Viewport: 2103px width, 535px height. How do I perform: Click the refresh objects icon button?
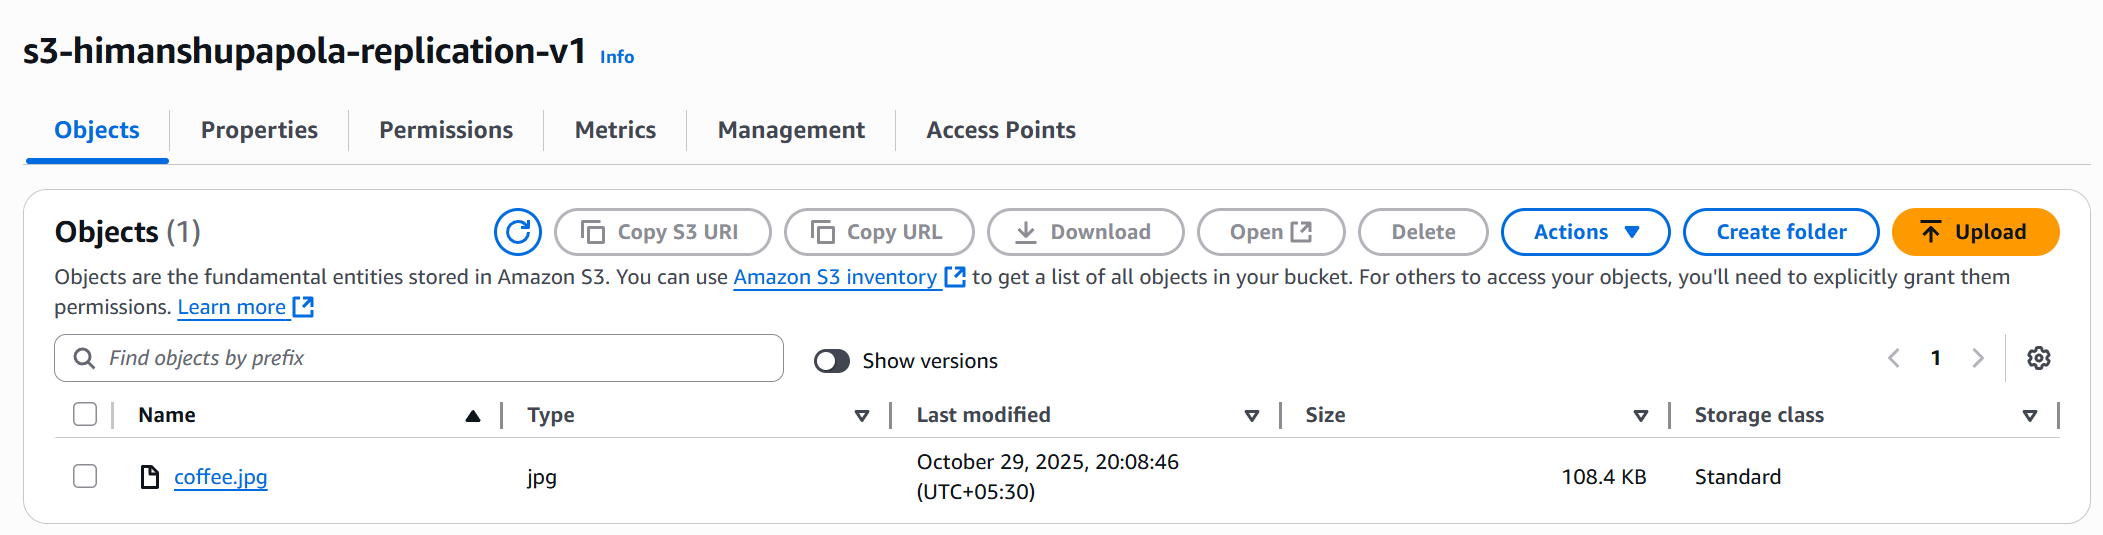point(517,232)
